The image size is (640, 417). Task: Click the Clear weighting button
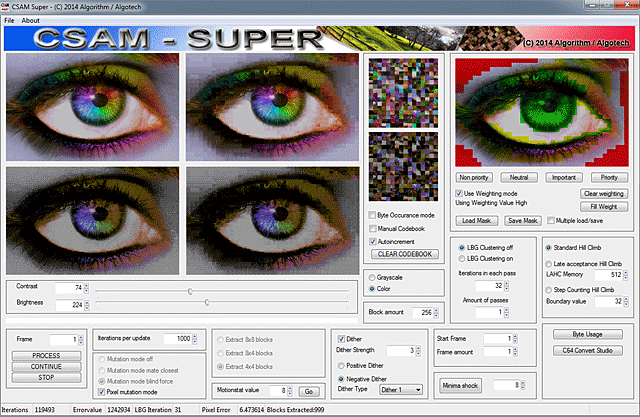pyautogui.click(x=604, y=193)
